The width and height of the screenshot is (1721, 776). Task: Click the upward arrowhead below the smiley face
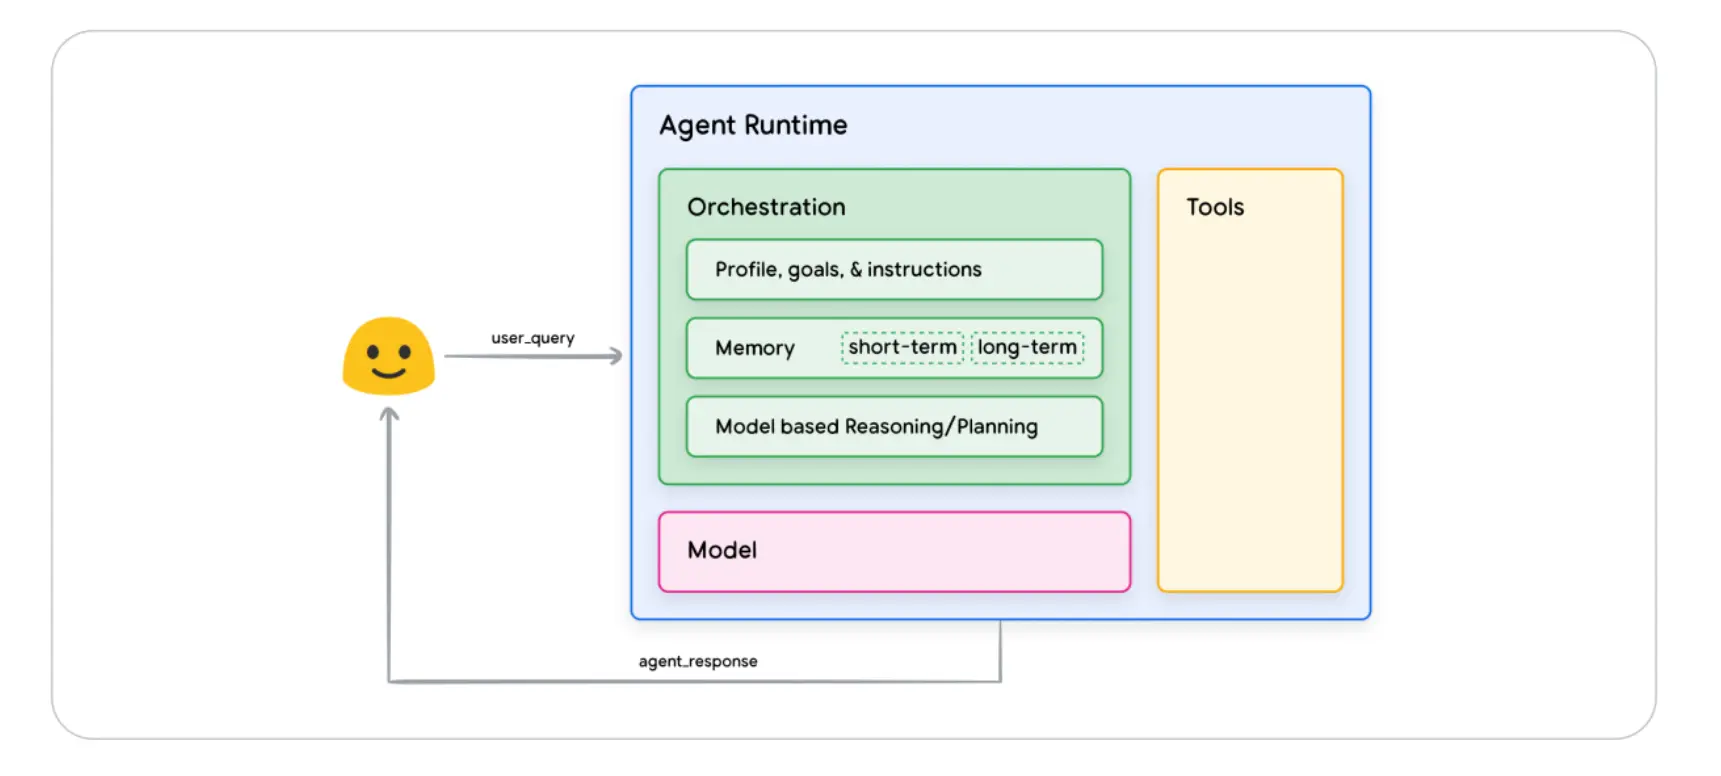coord(389,414)
